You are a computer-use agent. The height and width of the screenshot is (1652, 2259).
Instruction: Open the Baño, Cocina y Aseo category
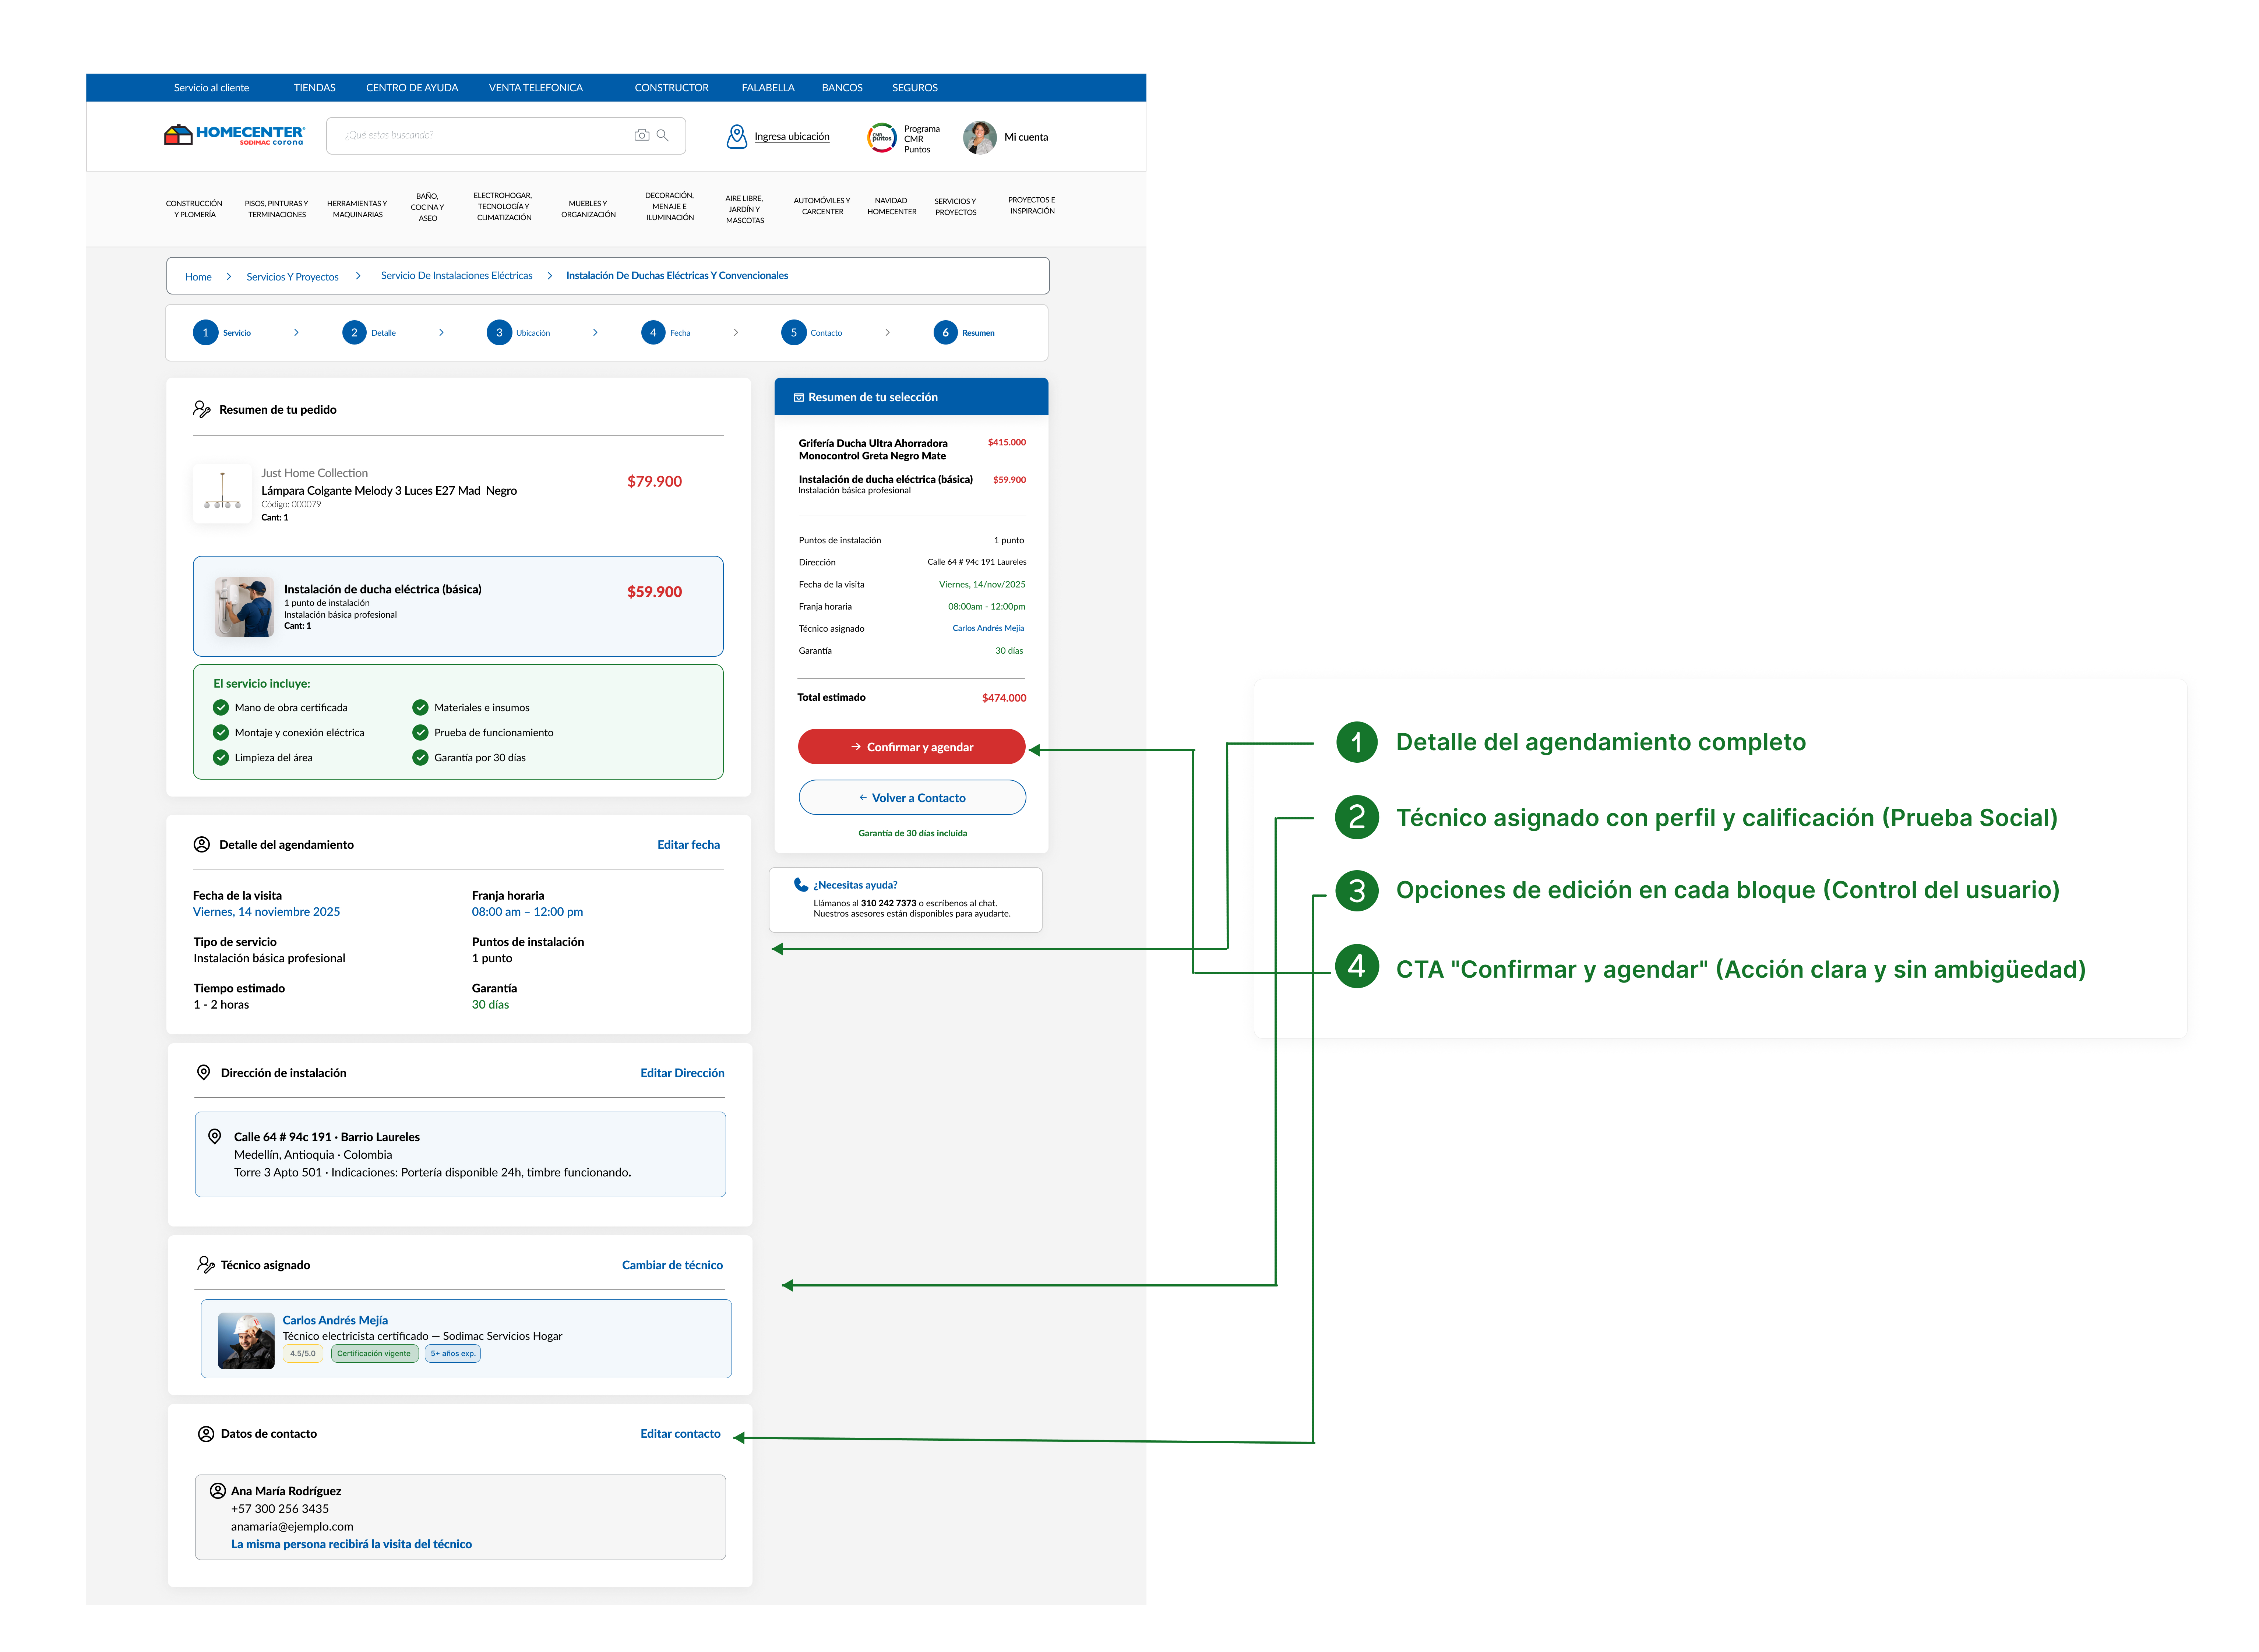click(x=428, y=207)
